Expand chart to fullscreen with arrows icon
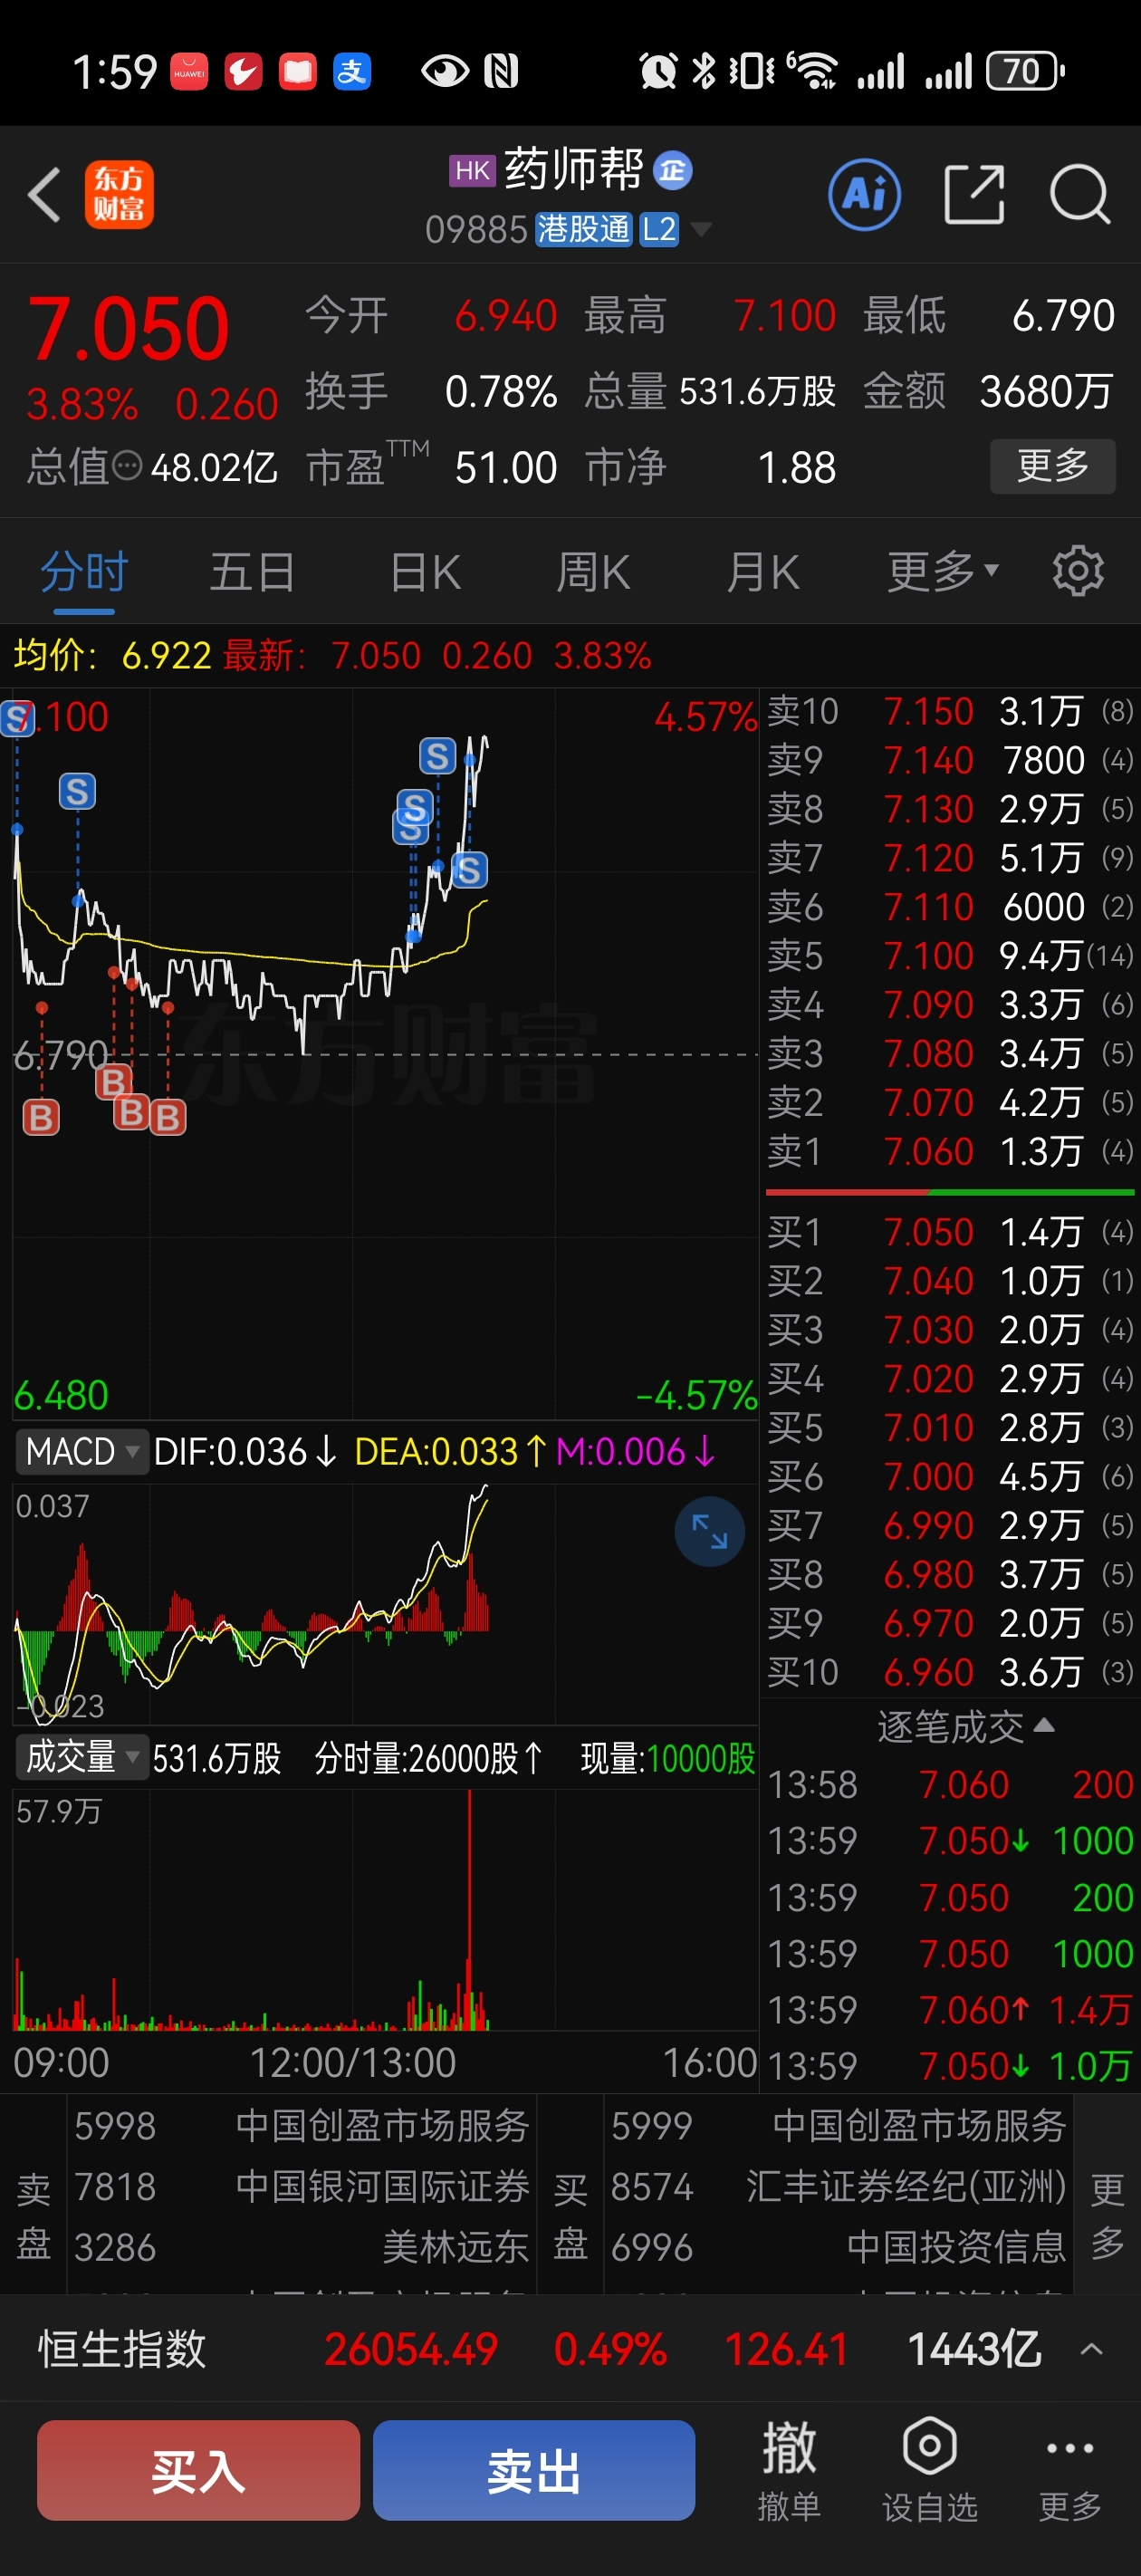Image resolution: width=1141 pixels, height=2576 pixels. coord(709,1531)
